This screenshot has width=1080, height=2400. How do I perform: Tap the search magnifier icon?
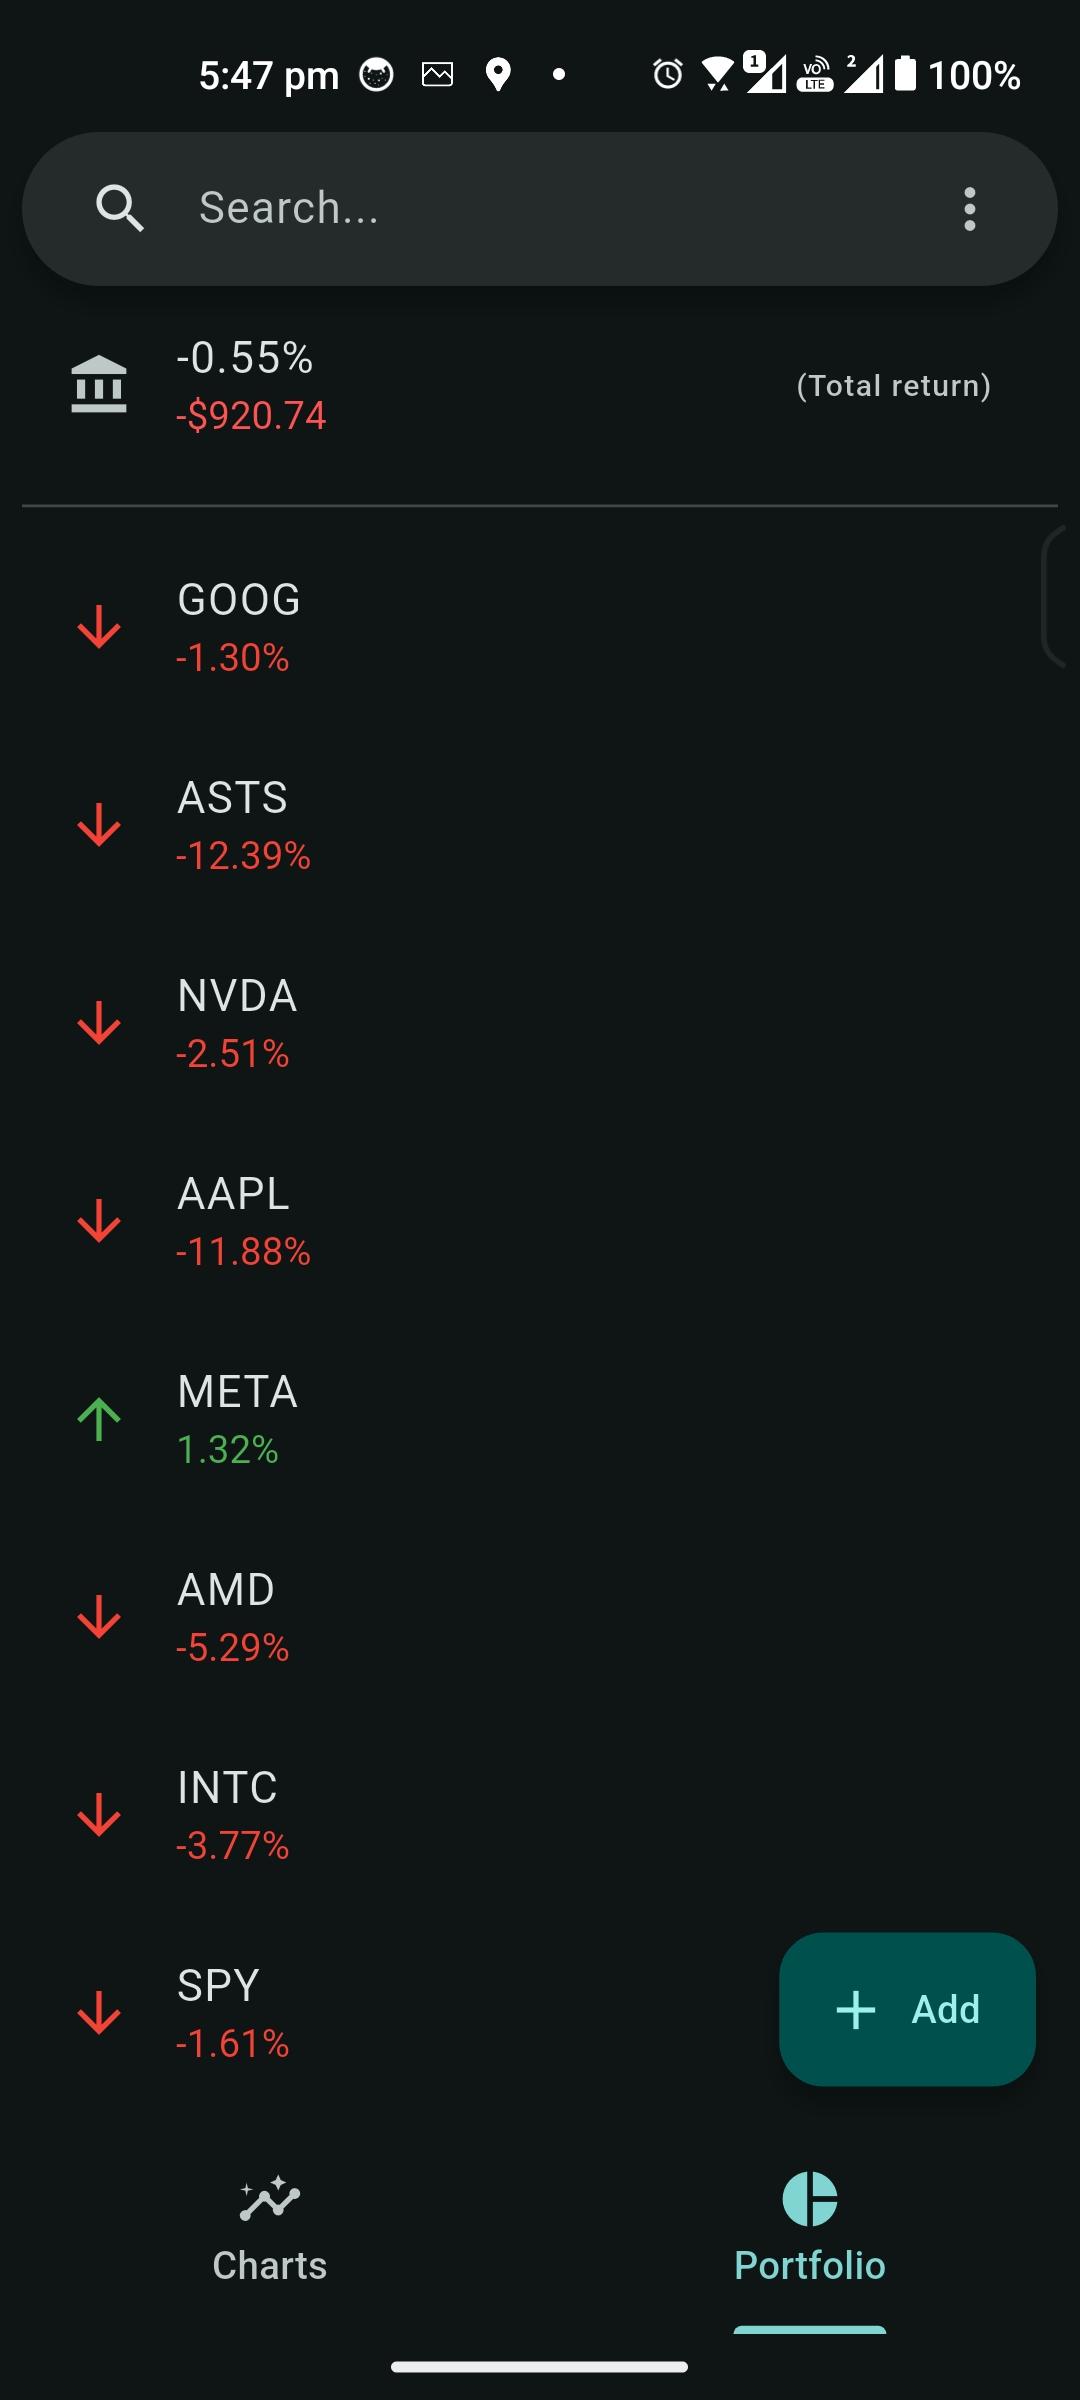tap(120, 209)
